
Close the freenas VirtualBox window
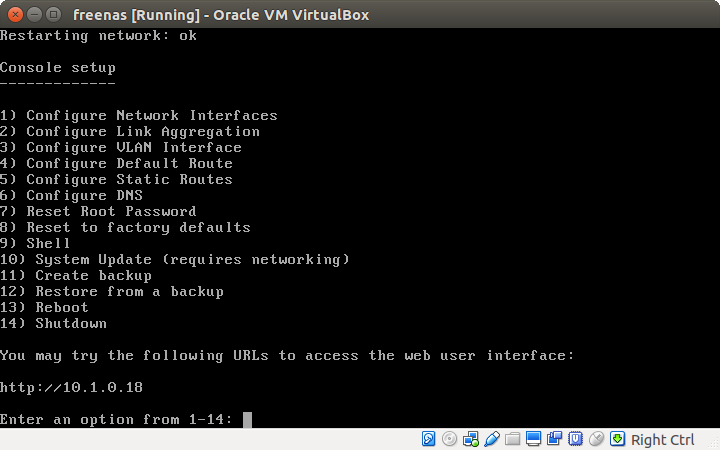(x=15, y=15)
